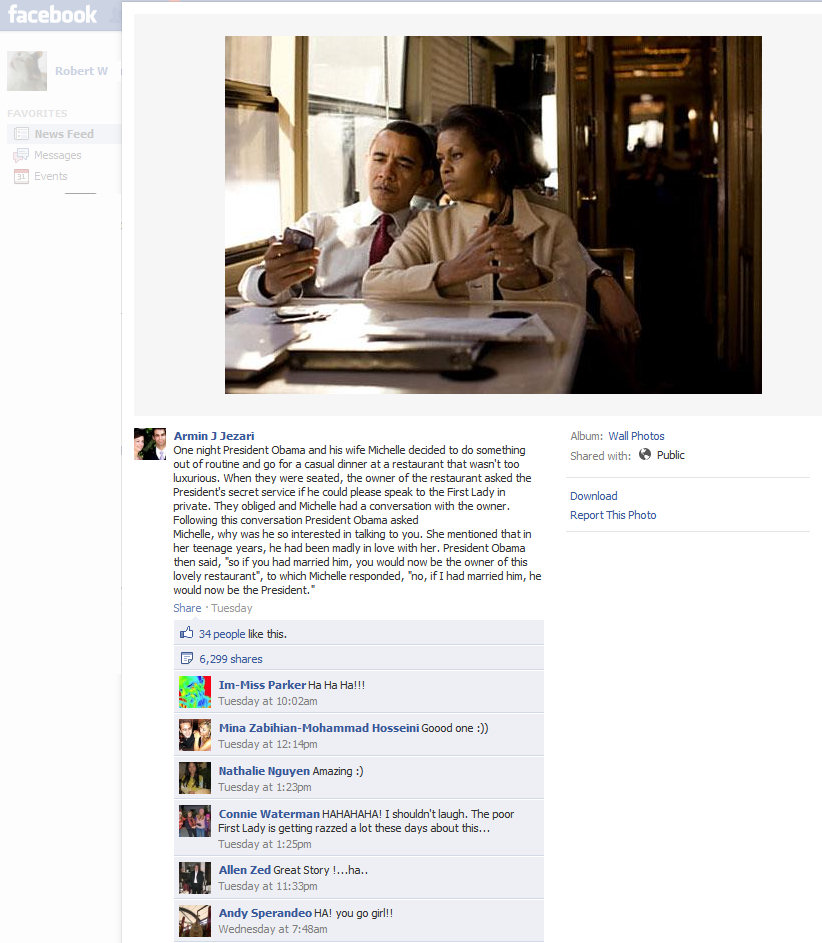822x943 pixels.
Task: Open the Messages icon in sidebar
Action: 21,155
